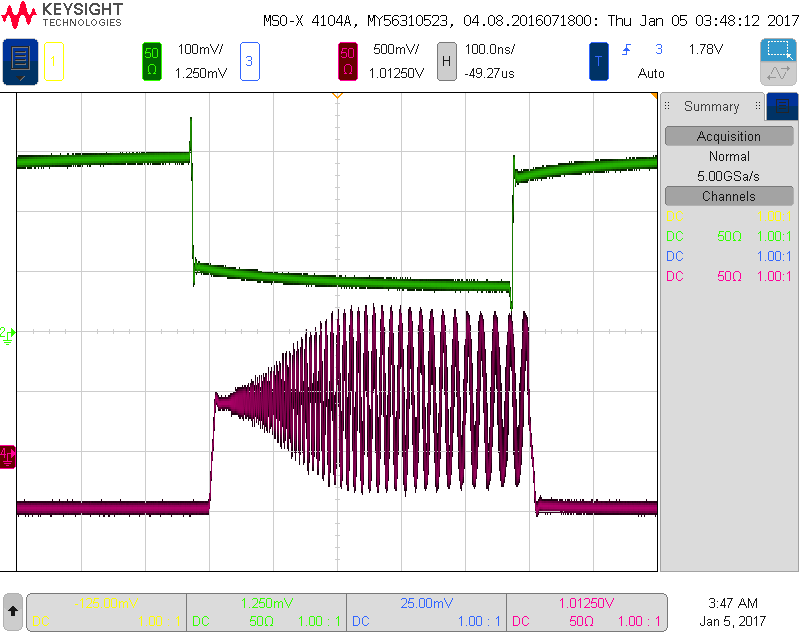Click the Acquisition section header

pyautogui.click(x=729, y=136)
